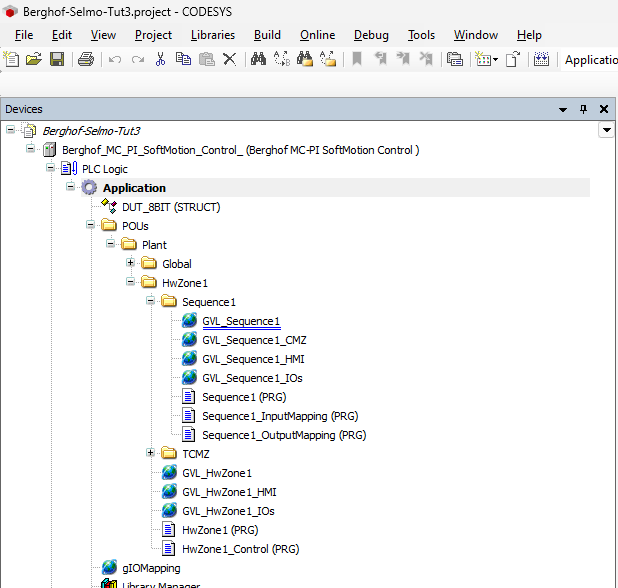Image resolution: width=618 pixels, height=588 pixels.
Task: Open the Libraries menu
Action: click(x=213, y=35)
